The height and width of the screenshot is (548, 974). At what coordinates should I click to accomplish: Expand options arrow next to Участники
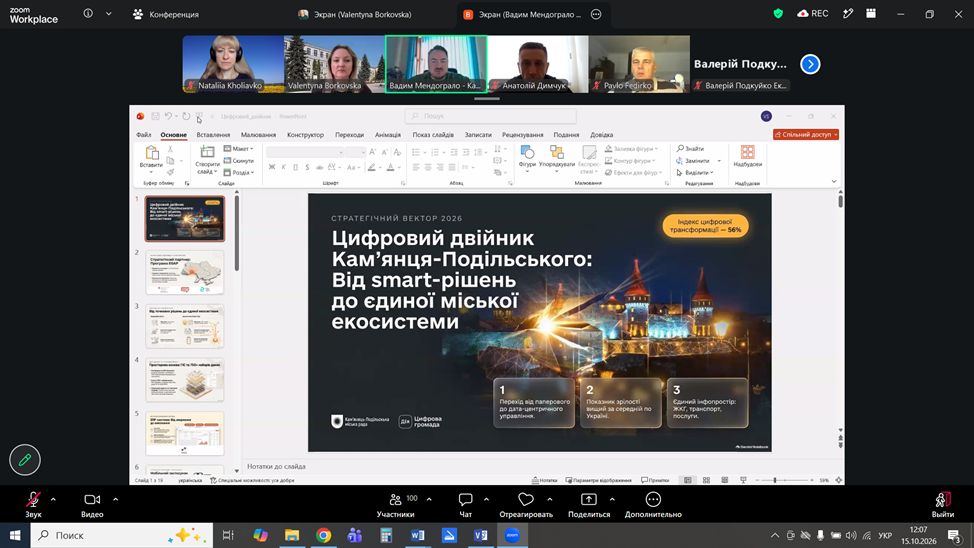pos(429,499)
